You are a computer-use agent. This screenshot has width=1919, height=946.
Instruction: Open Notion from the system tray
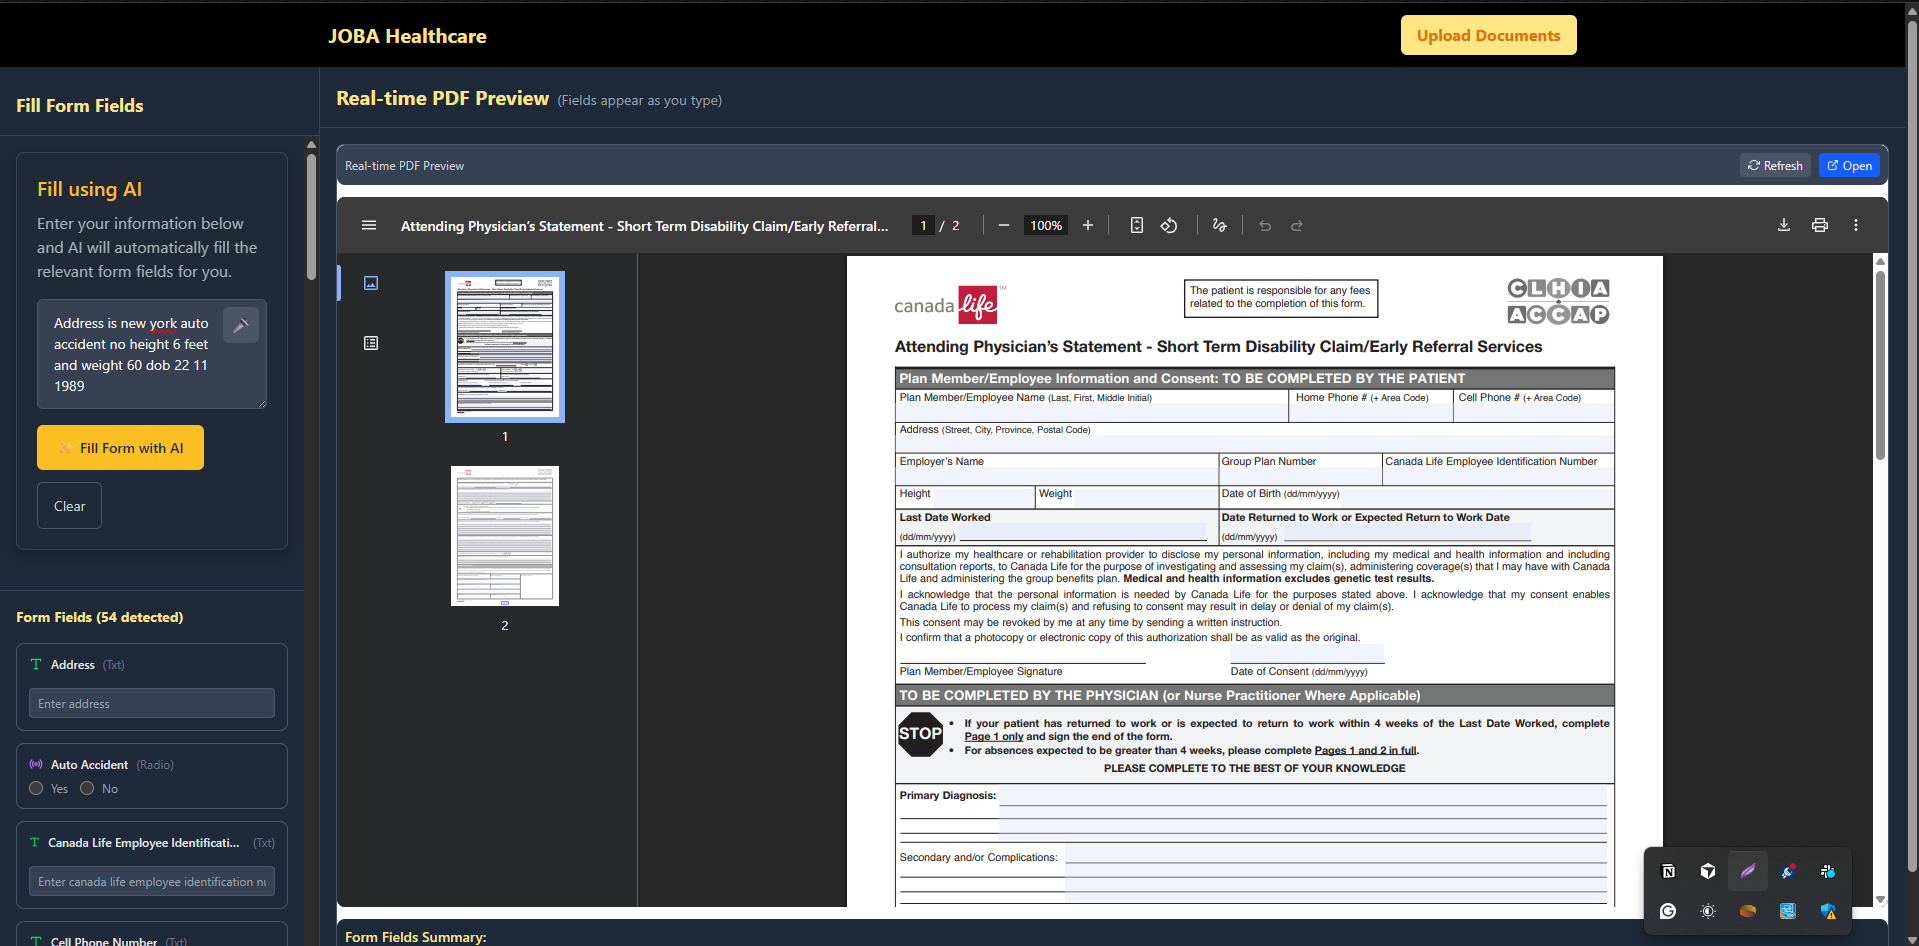tap(1668, 871)
